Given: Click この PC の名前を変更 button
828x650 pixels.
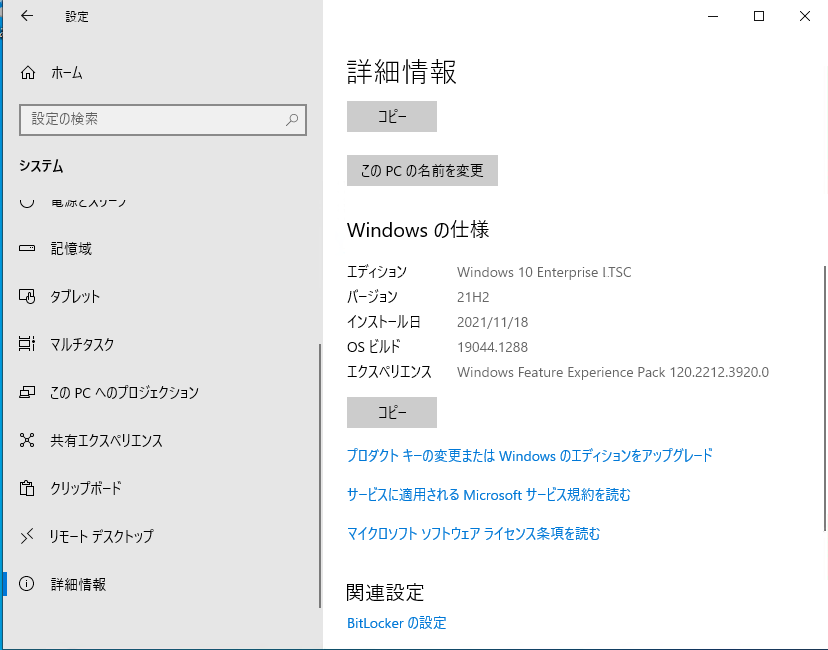Looking at the screenshot, I should coord(422,171).
